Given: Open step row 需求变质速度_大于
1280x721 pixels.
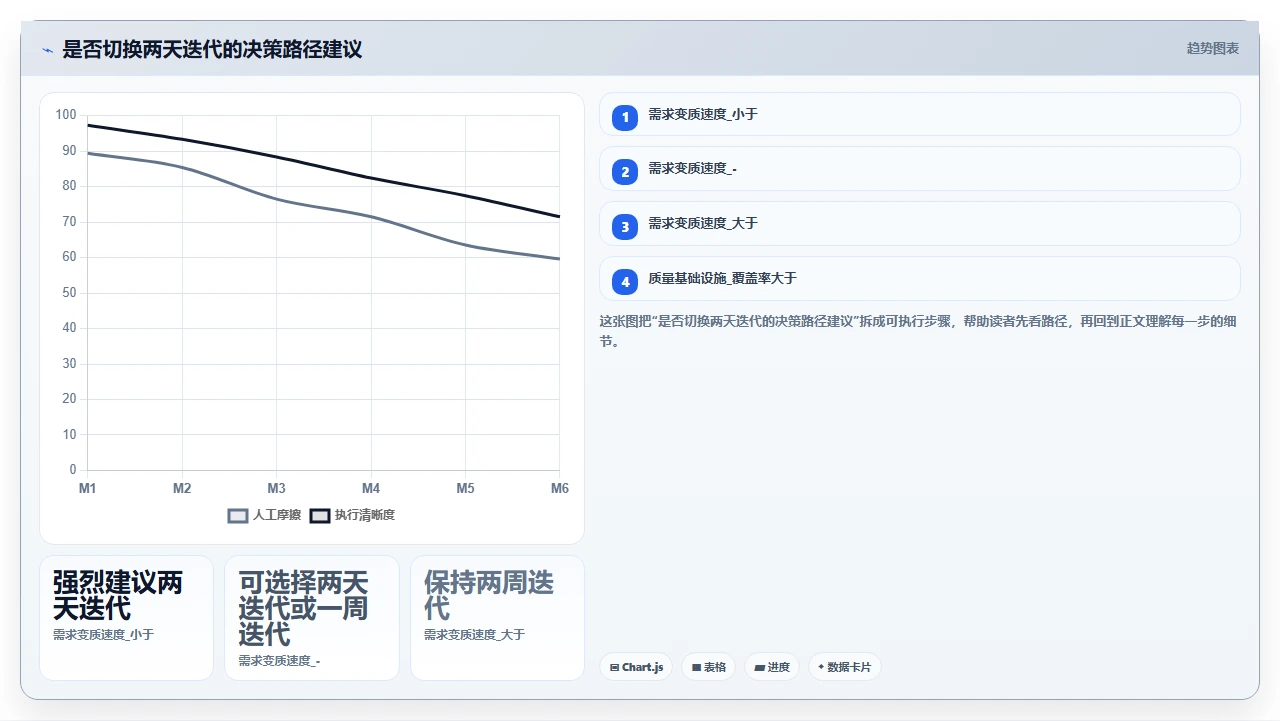Looking at the screenshot, I should (920, 224).
